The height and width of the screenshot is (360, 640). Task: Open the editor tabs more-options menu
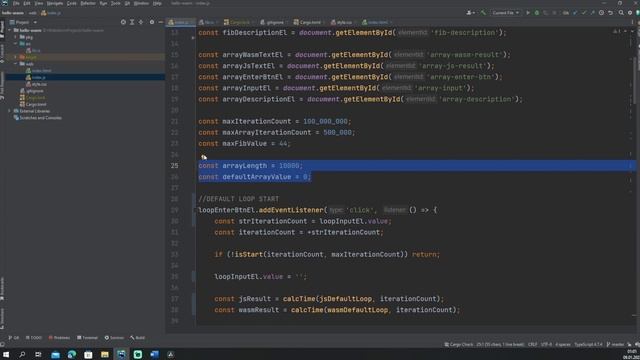633,22
